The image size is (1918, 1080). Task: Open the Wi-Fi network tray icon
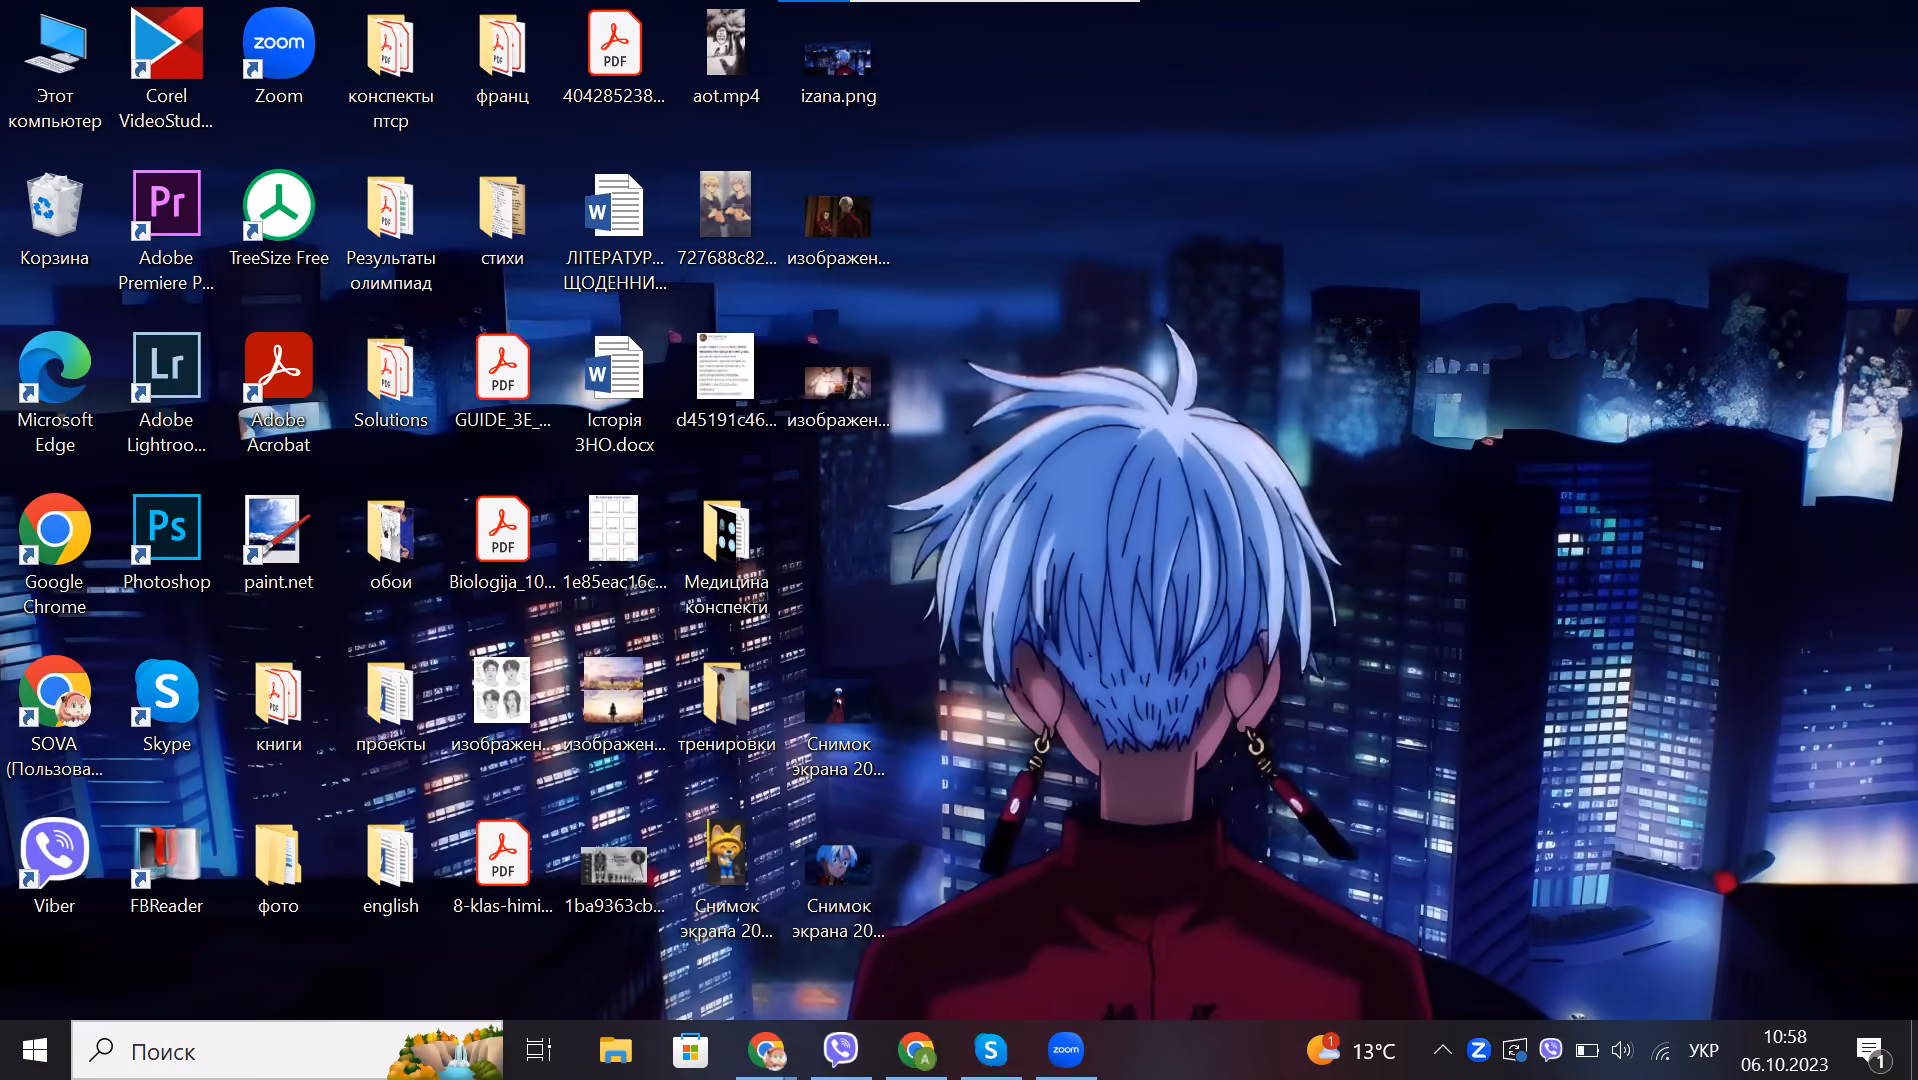click(1660, 1050)
